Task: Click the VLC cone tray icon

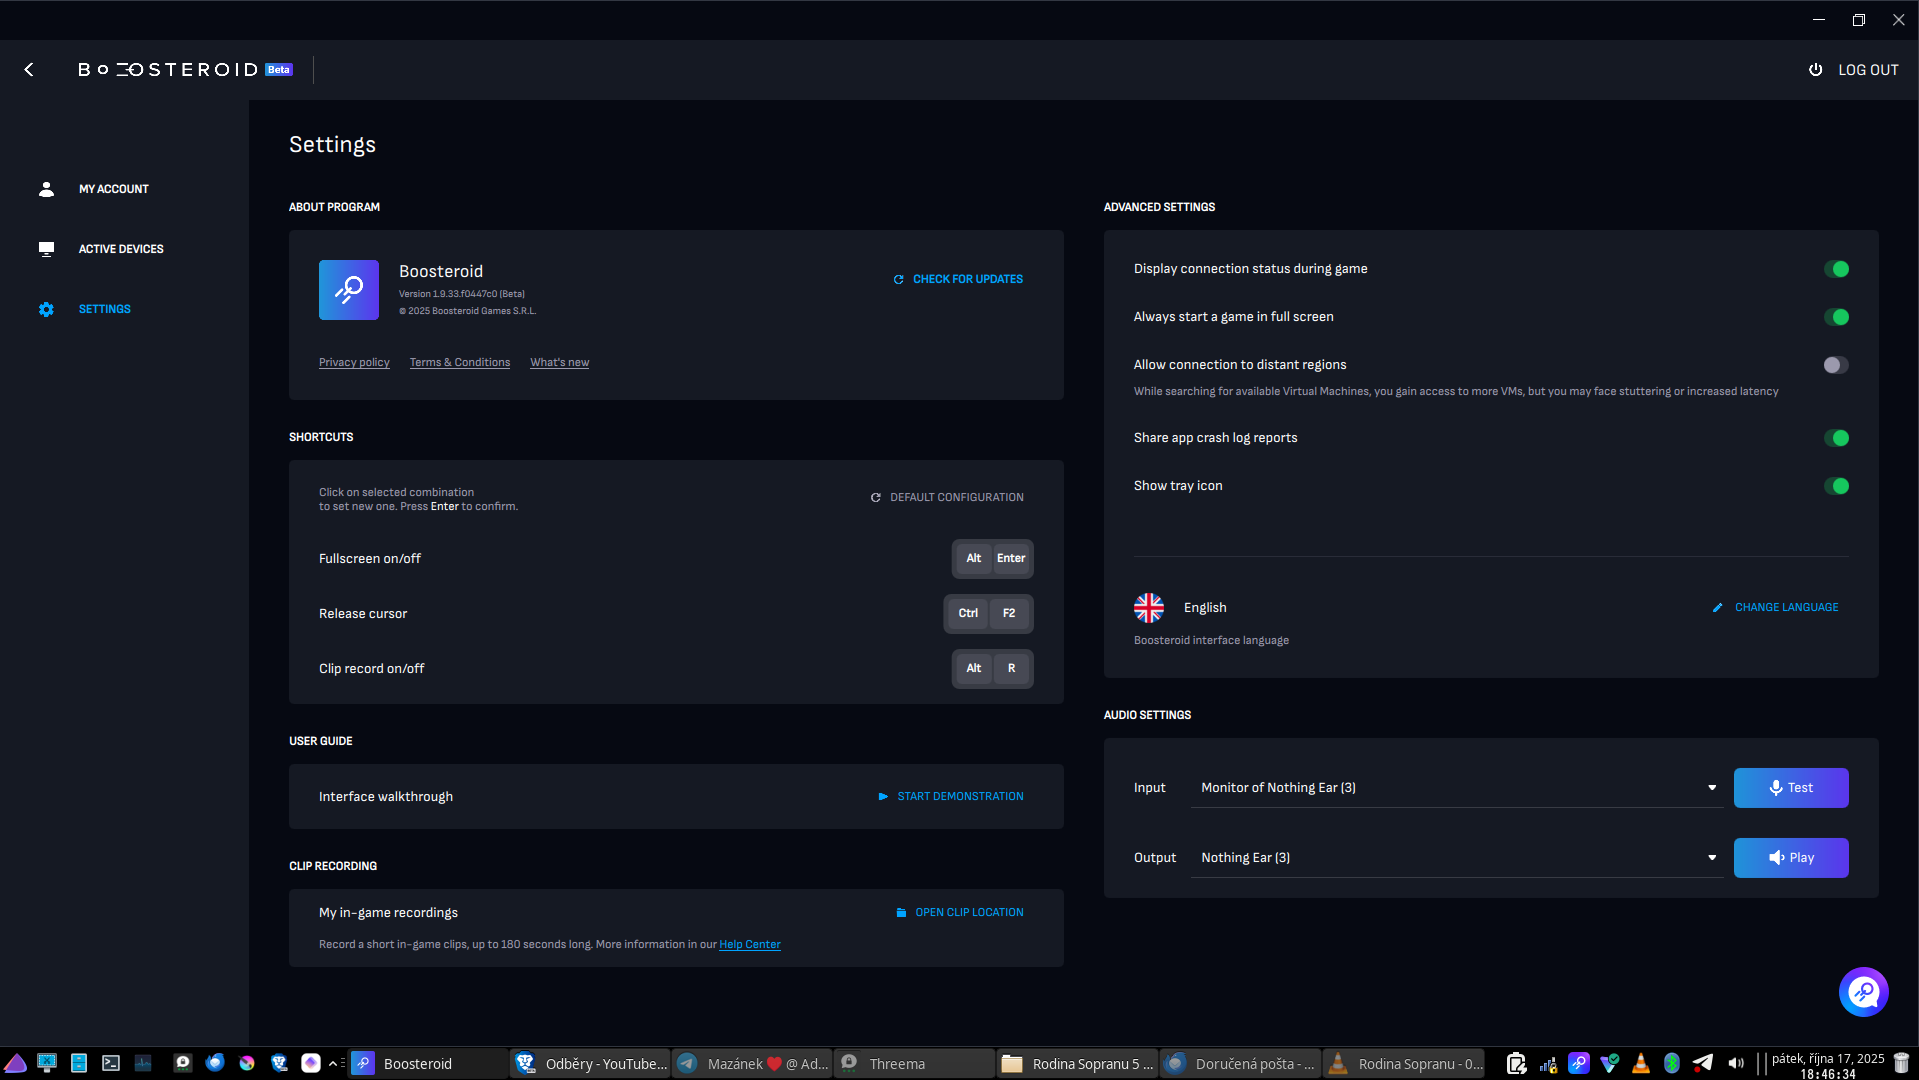Action: tap(1640, 1063)
